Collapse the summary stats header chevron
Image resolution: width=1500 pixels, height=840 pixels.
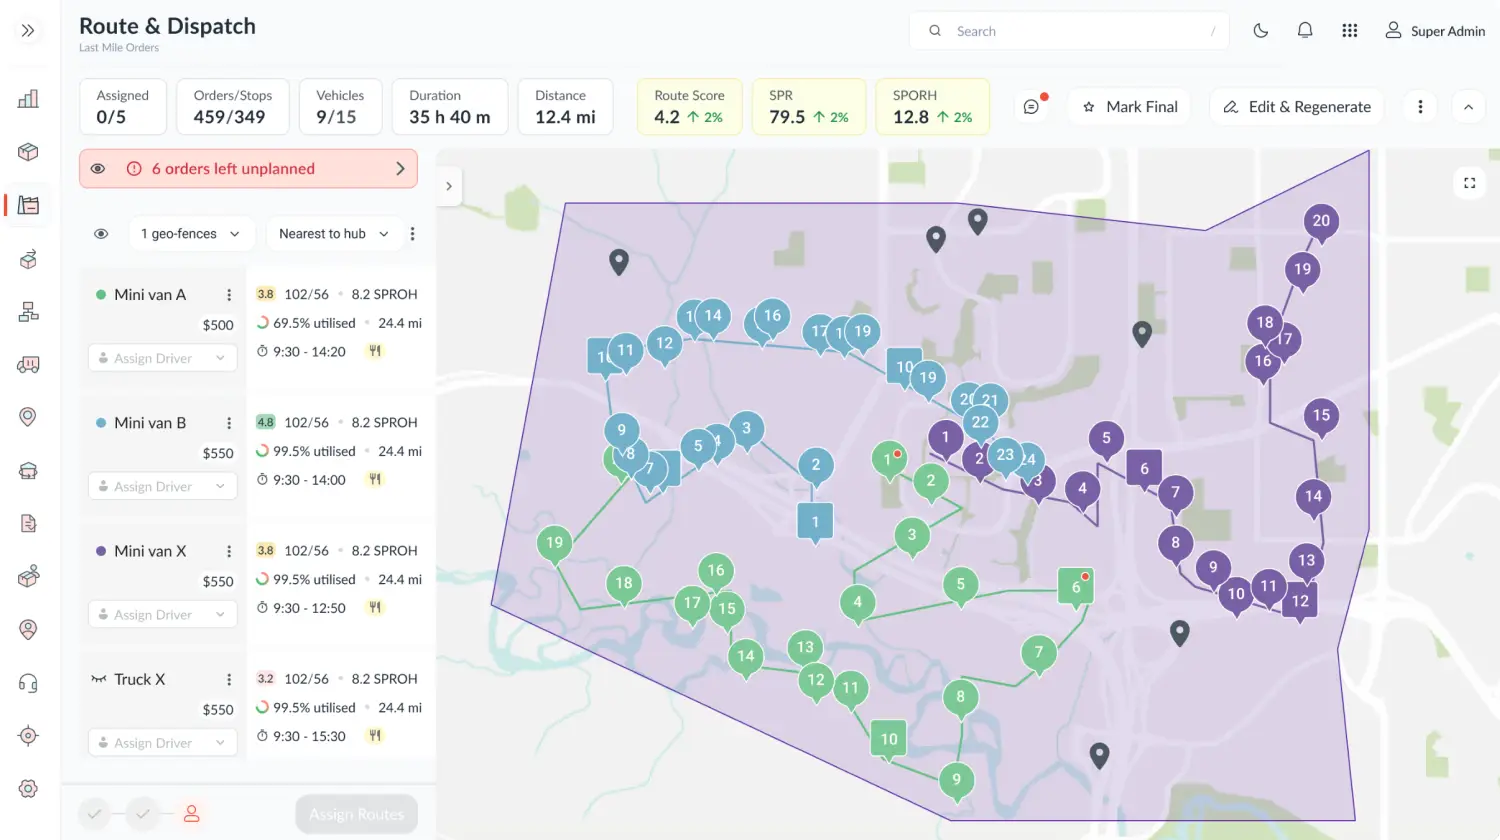click(x=1468, y=106)
